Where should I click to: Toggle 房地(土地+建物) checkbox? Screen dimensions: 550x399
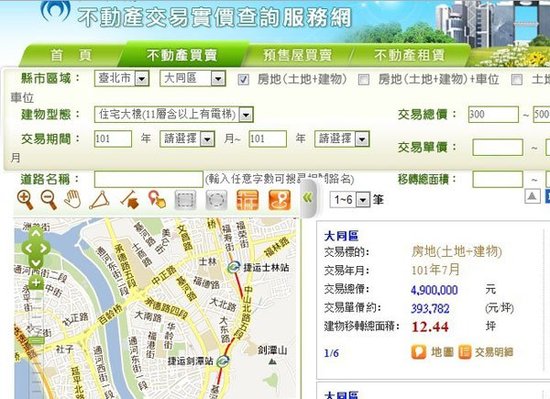[x=243, y=80]
